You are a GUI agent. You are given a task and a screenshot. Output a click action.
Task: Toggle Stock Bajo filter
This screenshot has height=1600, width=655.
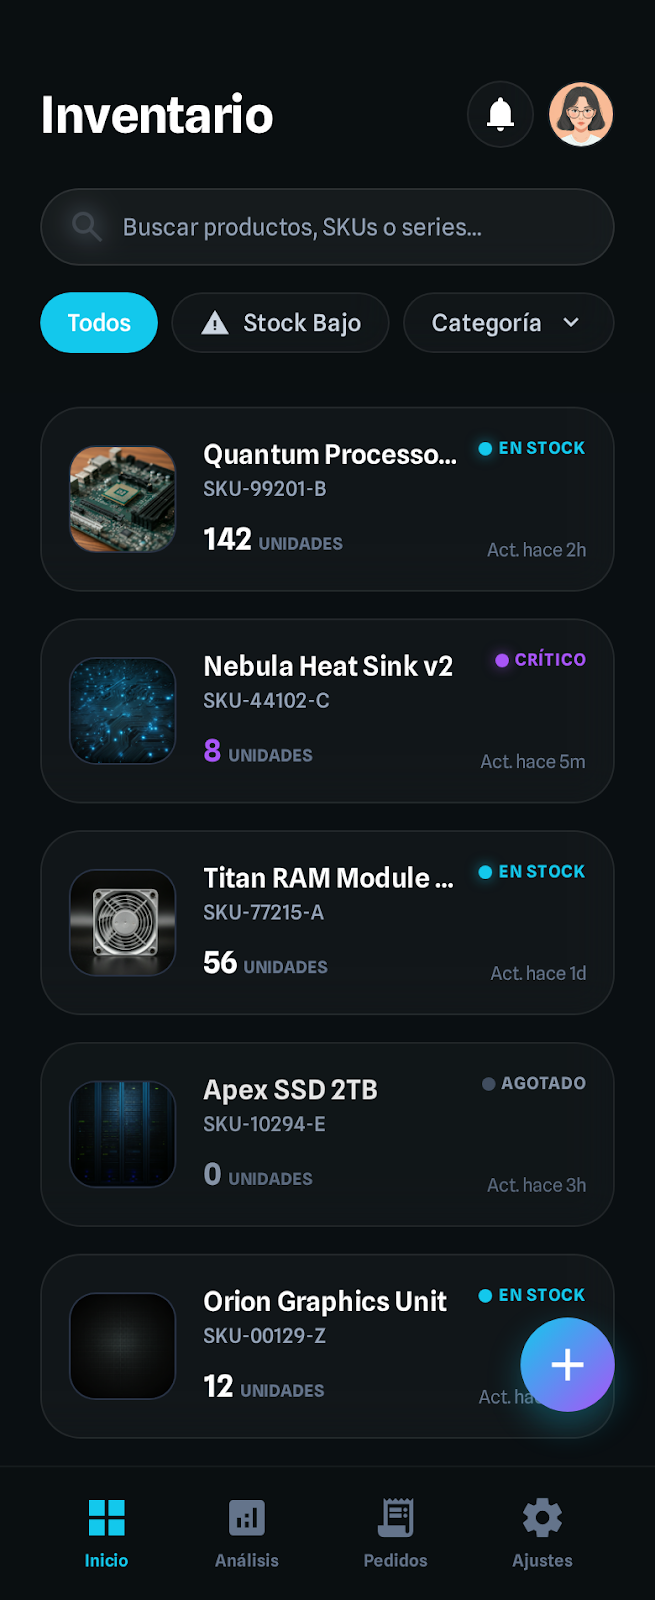point(281,323)
